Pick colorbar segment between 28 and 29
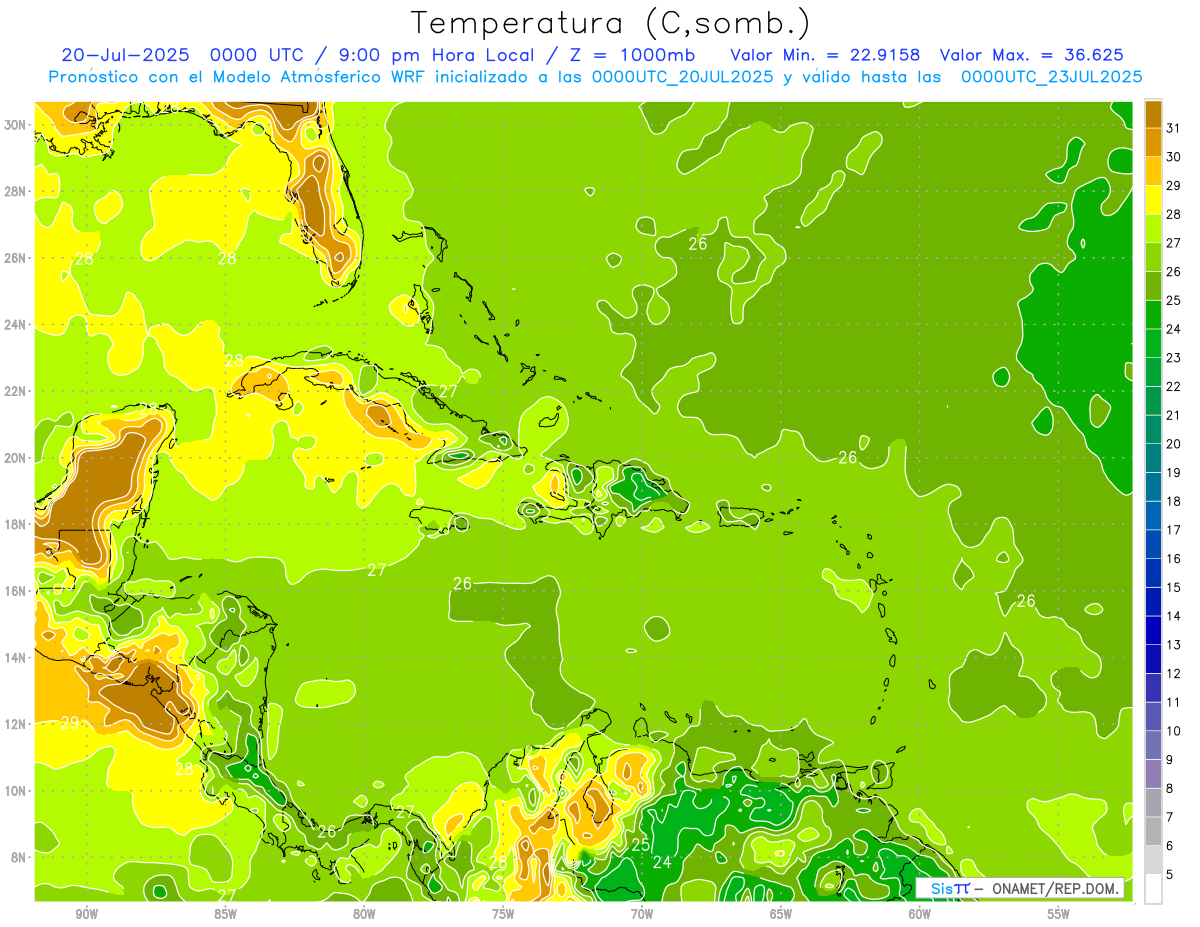 1153,200
